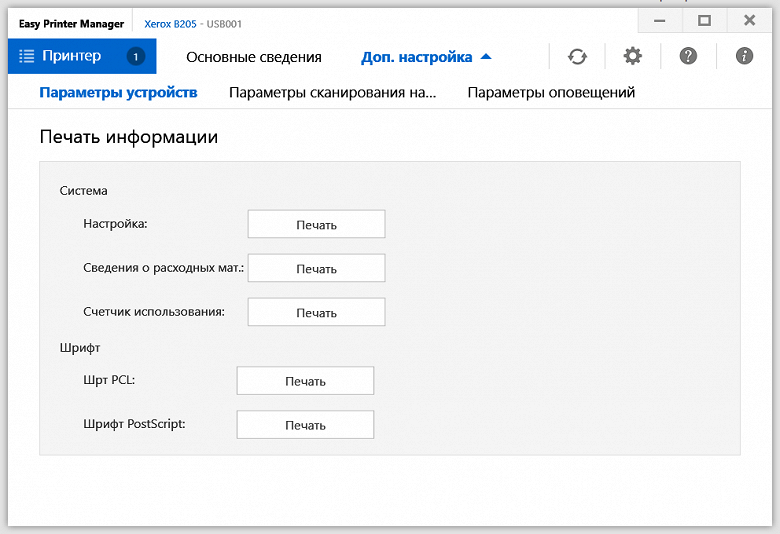
Task: Close the Easy Printer Manager window
Action: [749, 20]
